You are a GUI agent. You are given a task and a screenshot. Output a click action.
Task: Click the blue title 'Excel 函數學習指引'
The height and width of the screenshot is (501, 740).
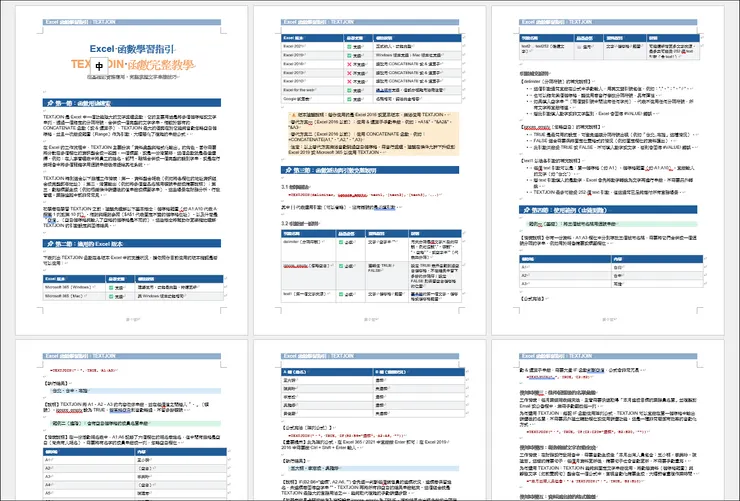coord(132,49)
